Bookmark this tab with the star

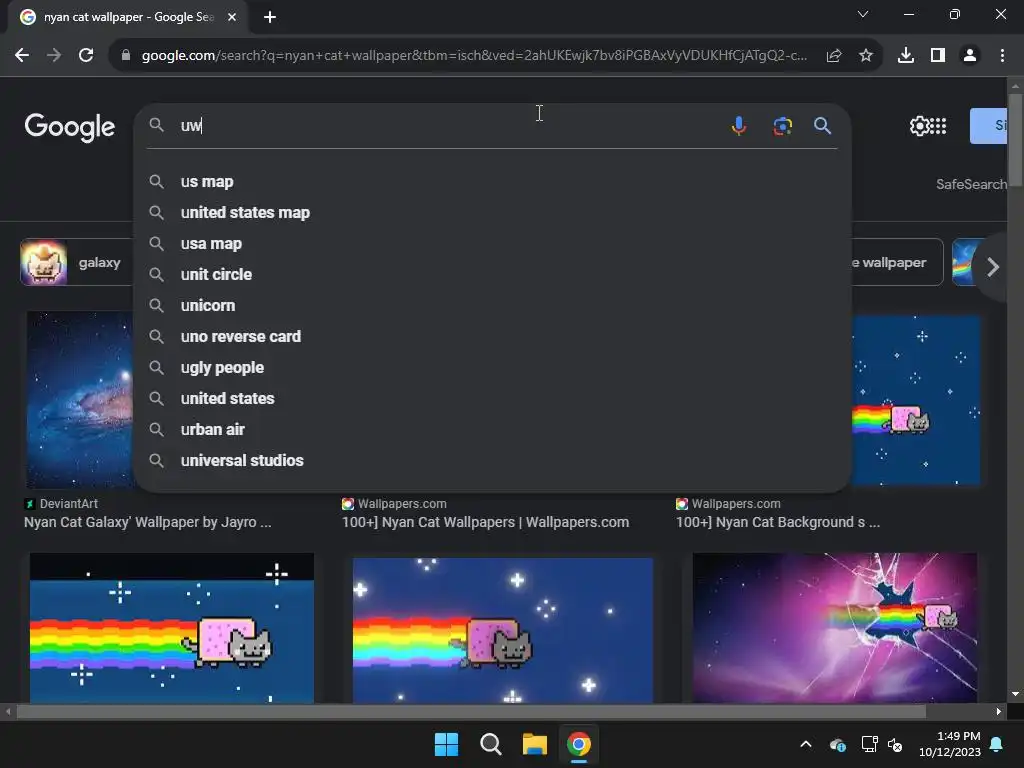pos(866,56)
